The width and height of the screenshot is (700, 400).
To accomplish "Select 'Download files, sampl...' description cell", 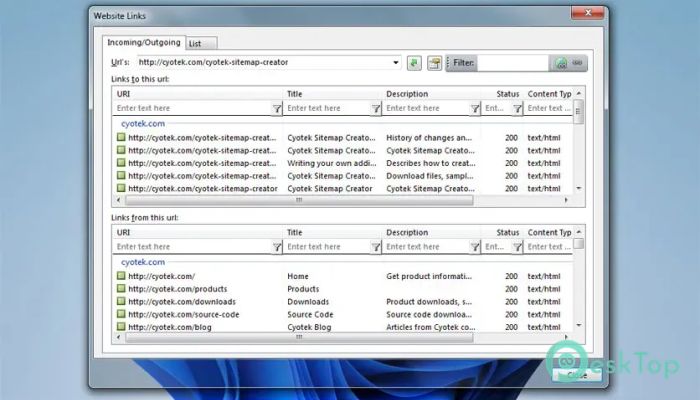I will click(430, 176).
